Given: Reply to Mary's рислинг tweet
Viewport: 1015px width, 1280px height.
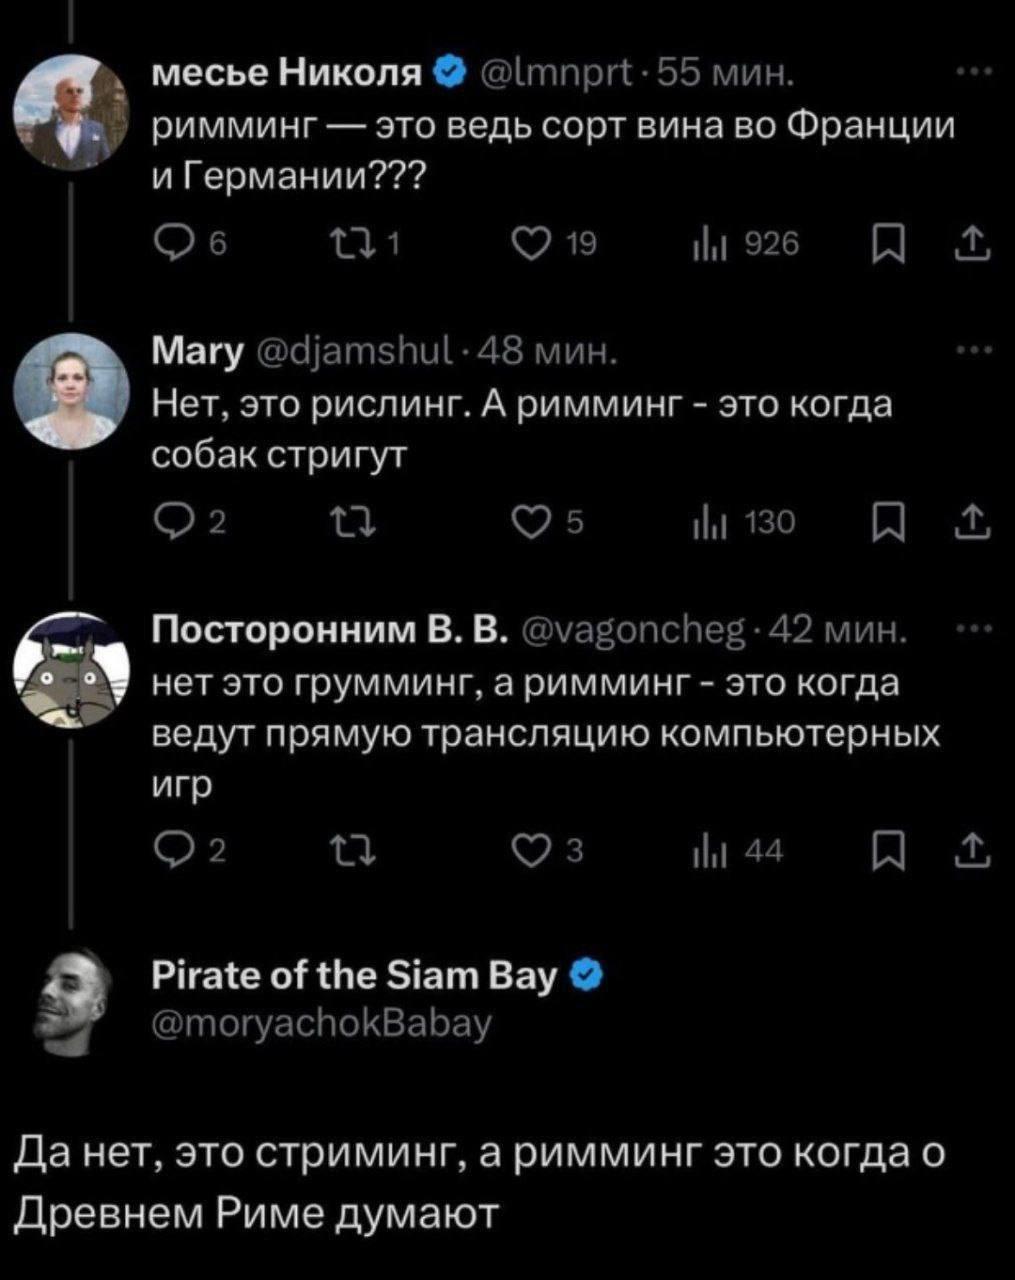Looking at the screenshot, I should (x=168, y=521).
